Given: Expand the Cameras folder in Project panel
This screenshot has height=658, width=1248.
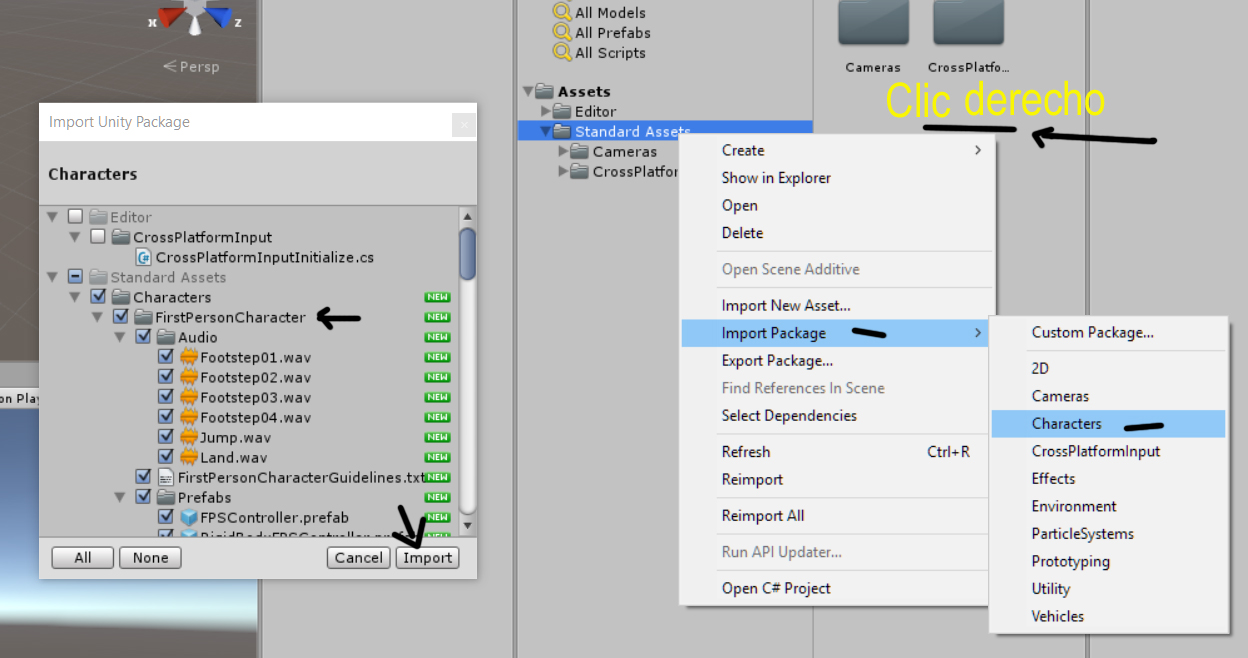Looking at the screenshot, I should pos(563,151).
